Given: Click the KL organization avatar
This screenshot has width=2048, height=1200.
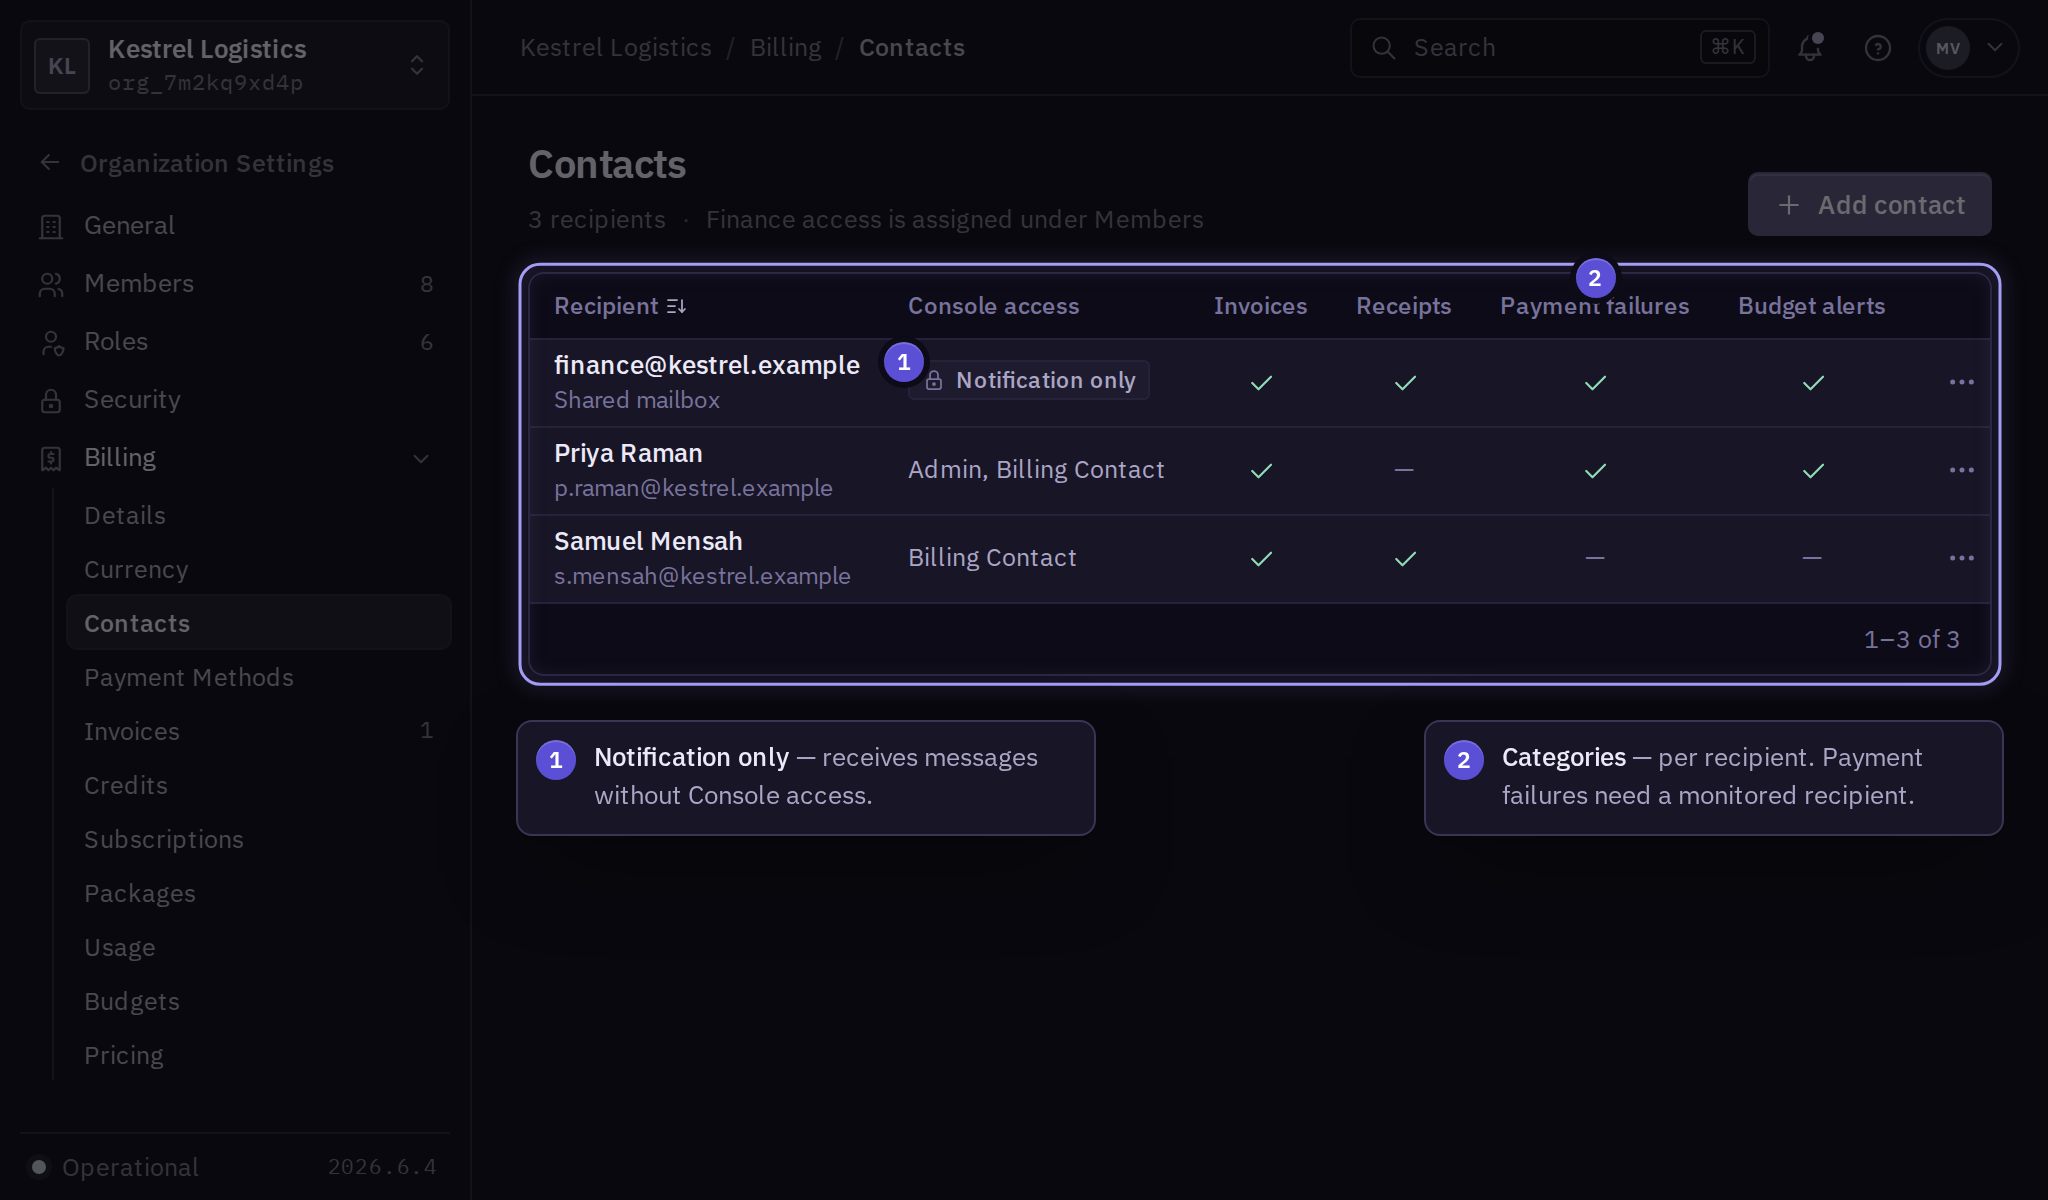Looking at the screenshot, I should 62,66.
